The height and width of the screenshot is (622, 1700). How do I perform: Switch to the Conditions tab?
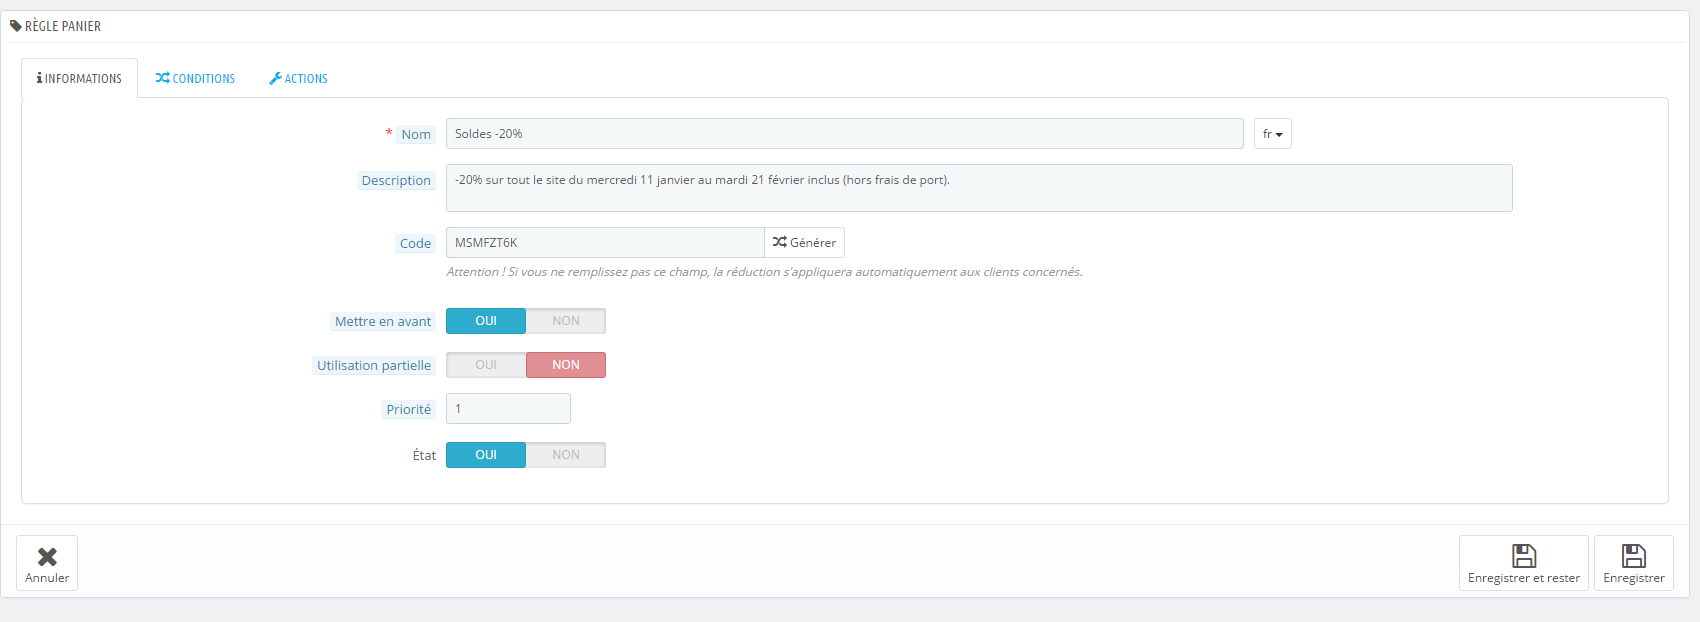pos(195,78)
